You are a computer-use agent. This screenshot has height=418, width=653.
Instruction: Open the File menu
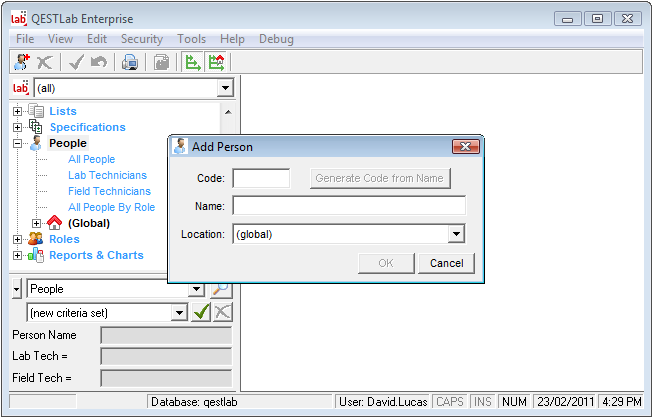pos(25,39)
